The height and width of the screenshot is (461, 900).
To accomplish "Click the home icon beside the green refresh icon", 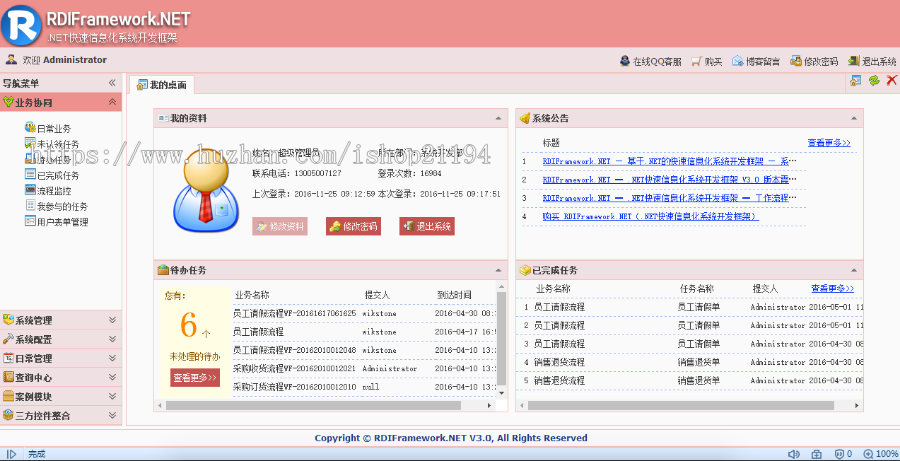I will [x=855, y=81].
